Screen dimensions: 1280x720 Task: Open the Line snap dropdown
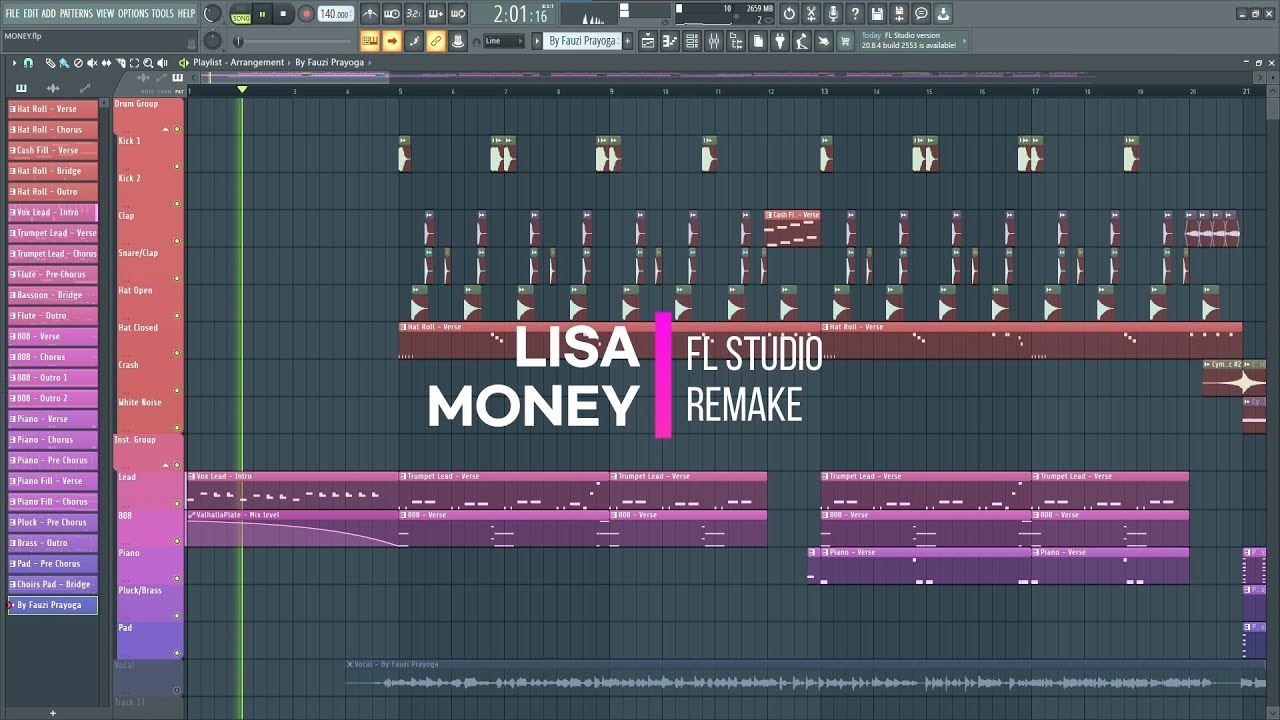tap(503, 41)
